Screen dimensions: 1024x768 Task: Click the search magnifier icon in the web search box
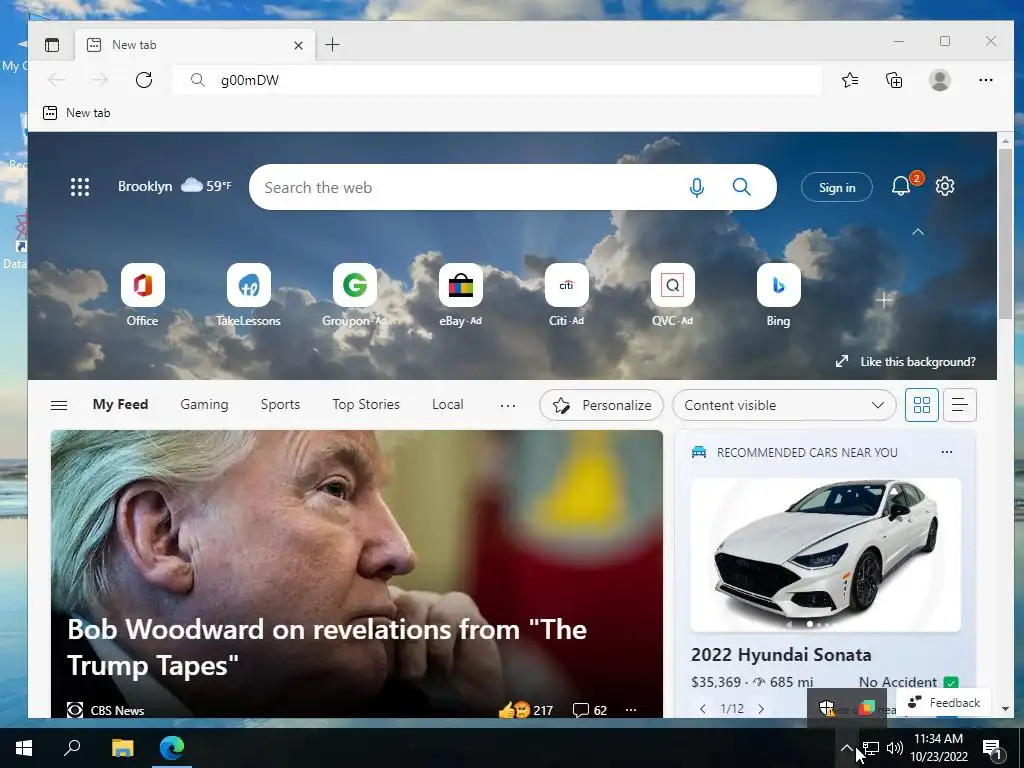(x=741, y=187)
